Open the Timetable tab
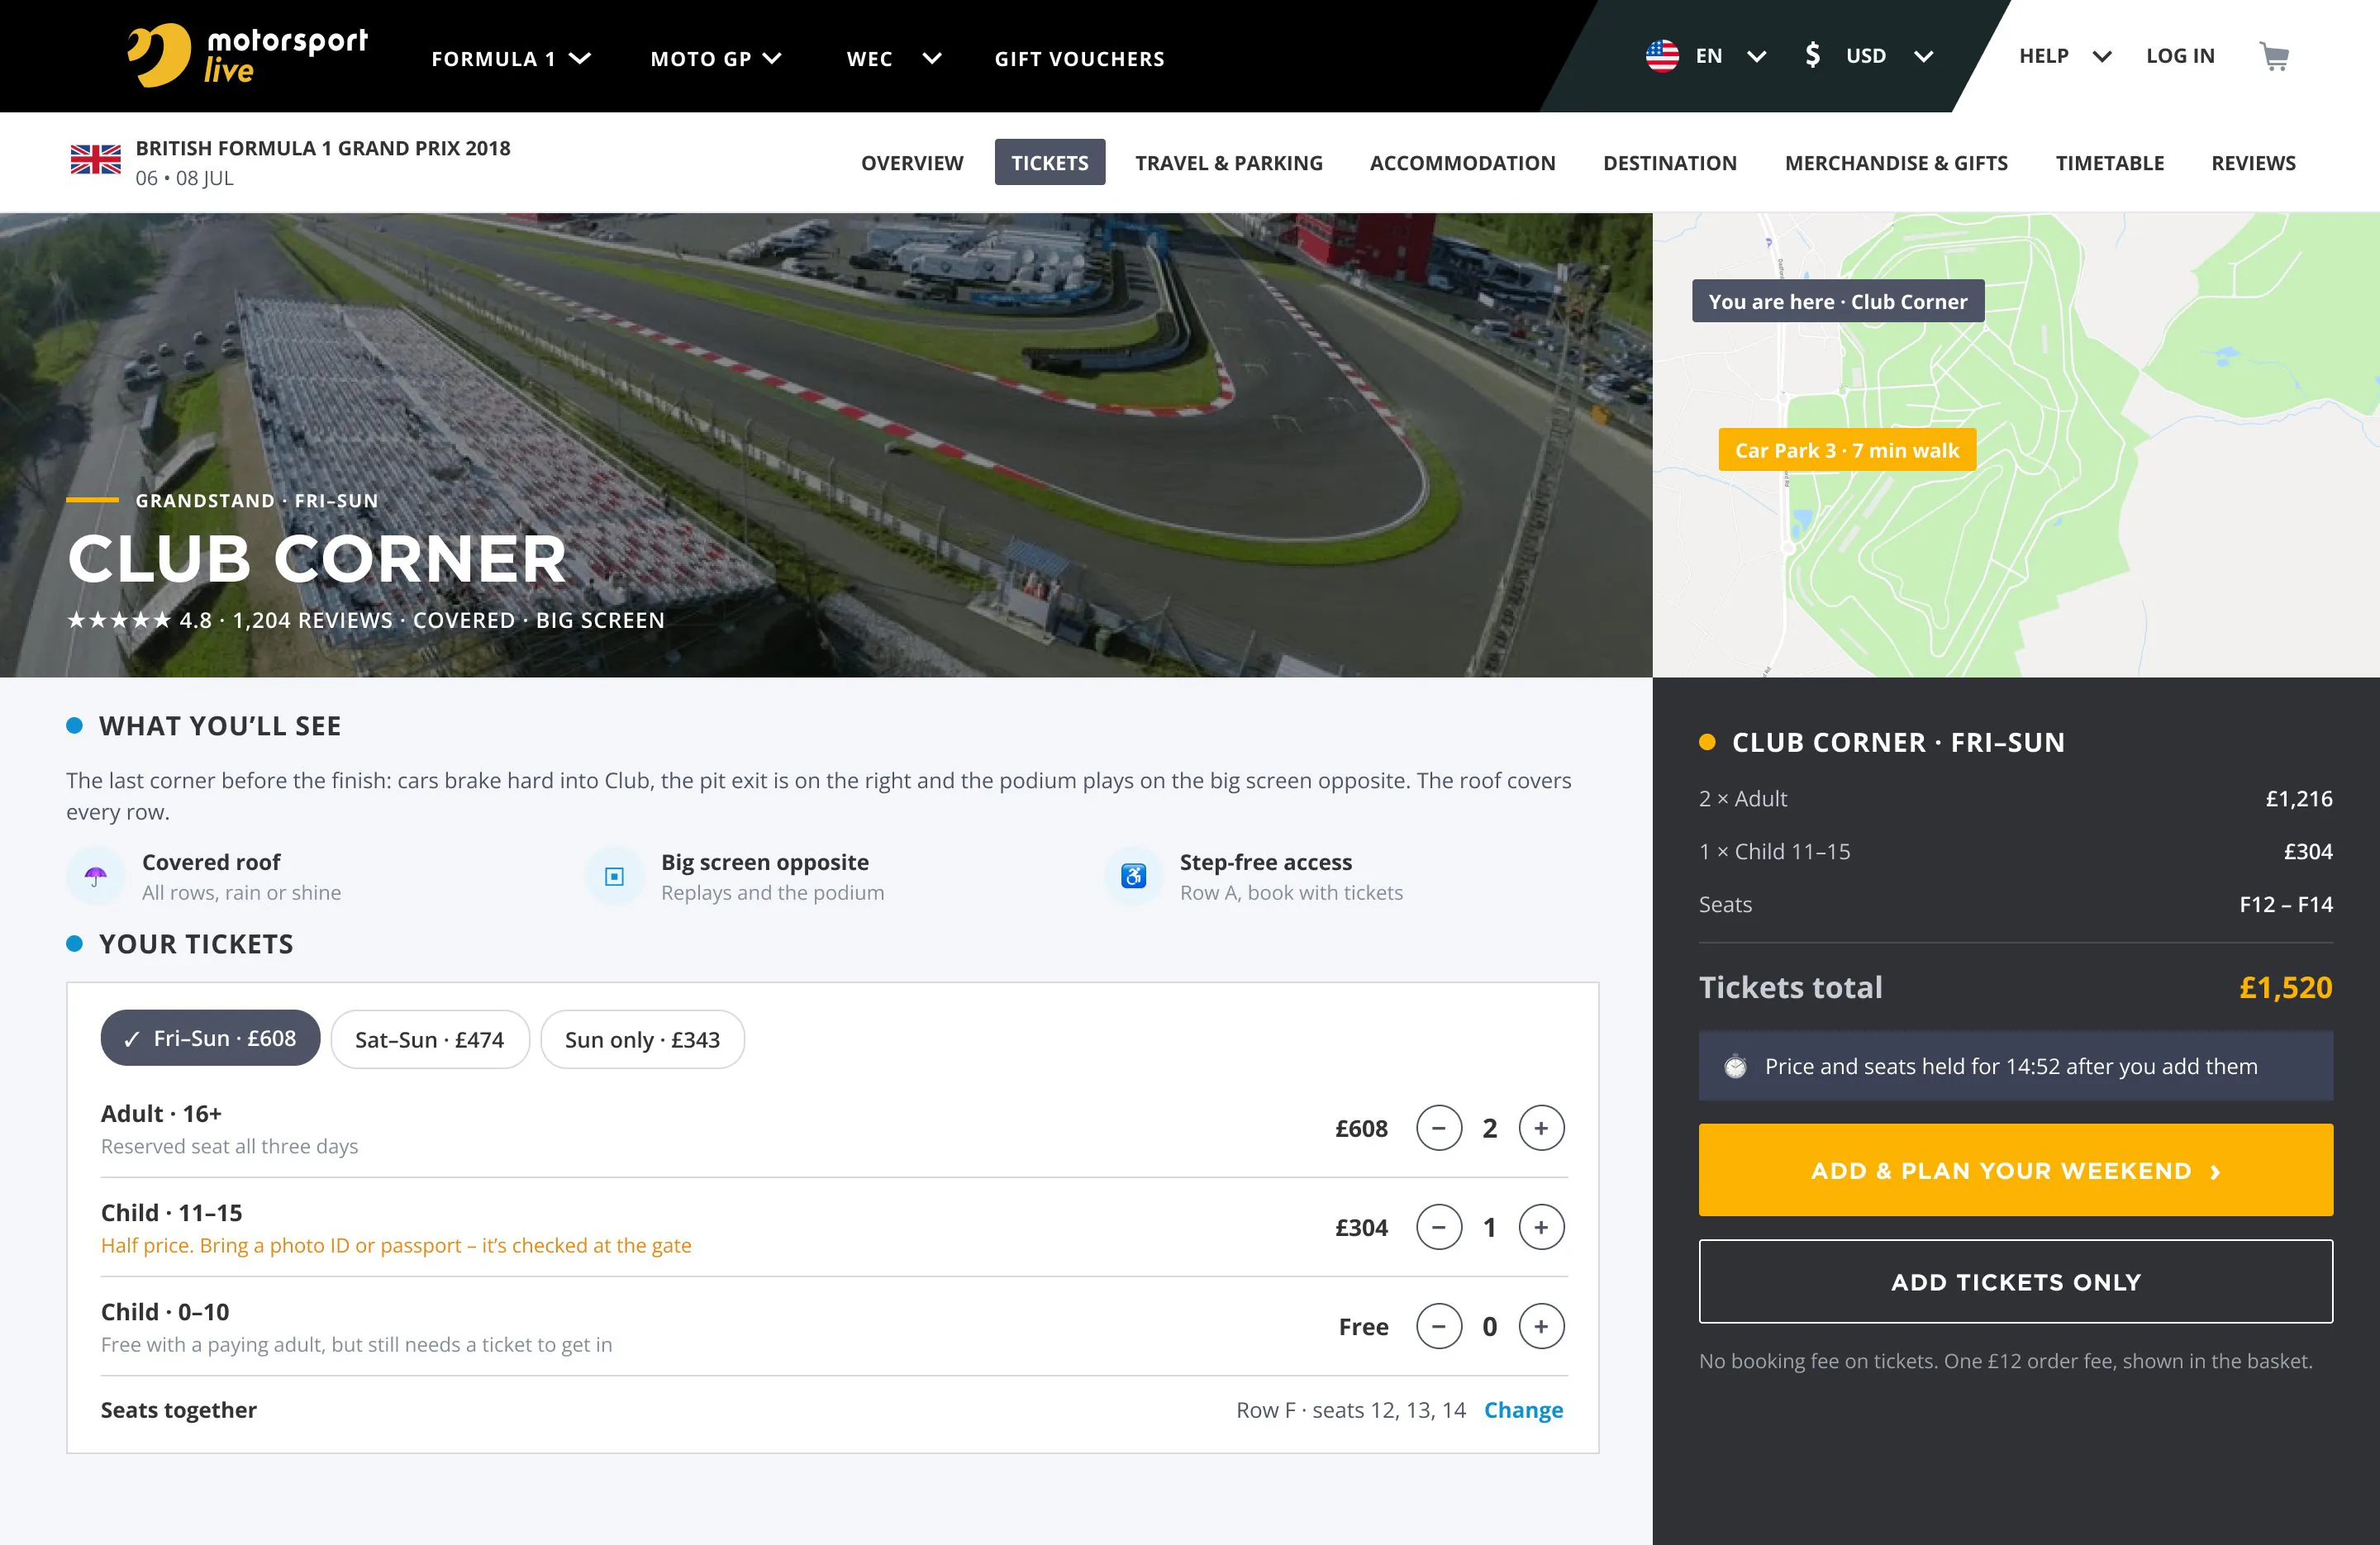The width and height of the screenshot is (2380, 1545). pos(2109,162)
